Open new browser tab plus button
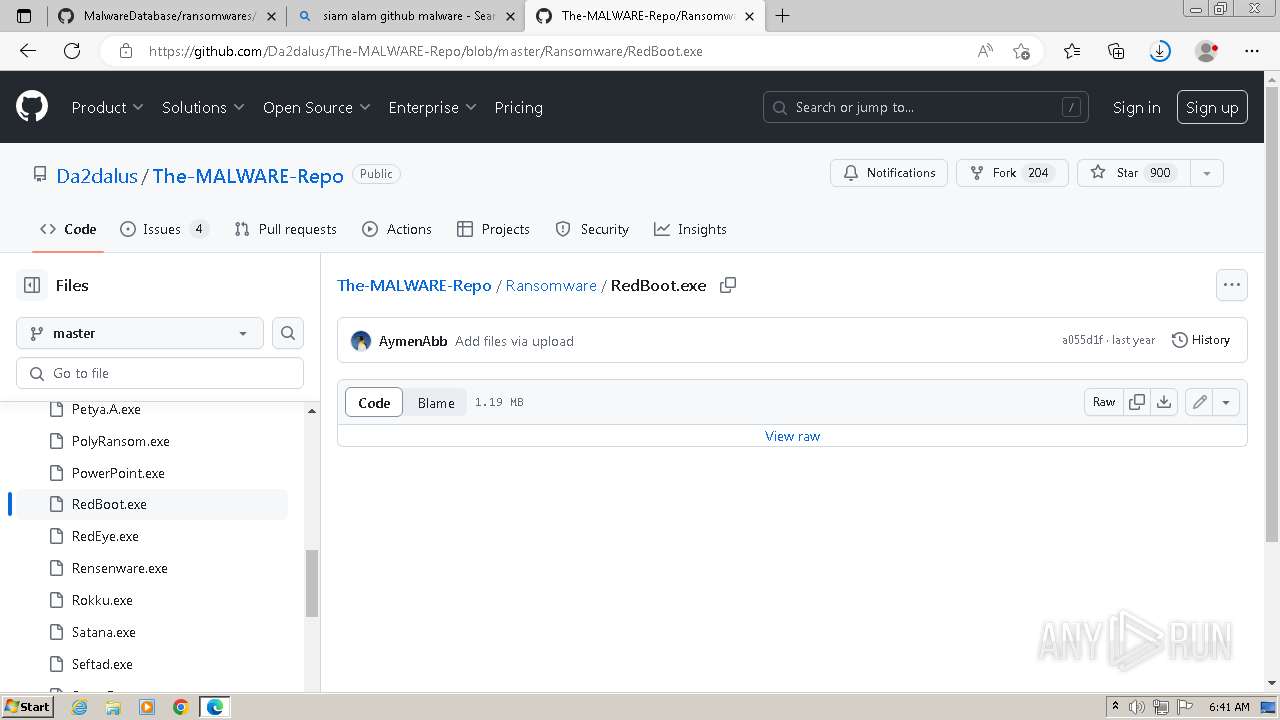The height and width of the screenshot is (720, 1280). pyautogui.click(x=782, y=16)
